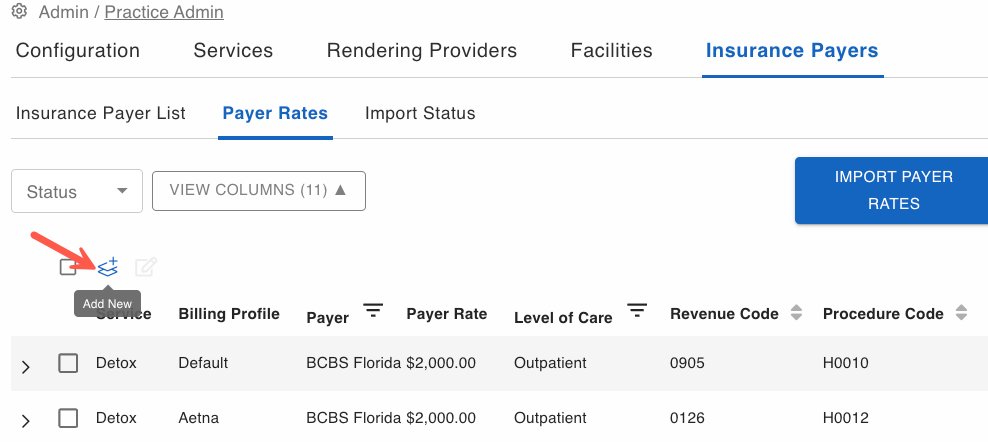988x442 pixels.
Task: Switch to the Rendering Providers tab
Action: (422, 50)
